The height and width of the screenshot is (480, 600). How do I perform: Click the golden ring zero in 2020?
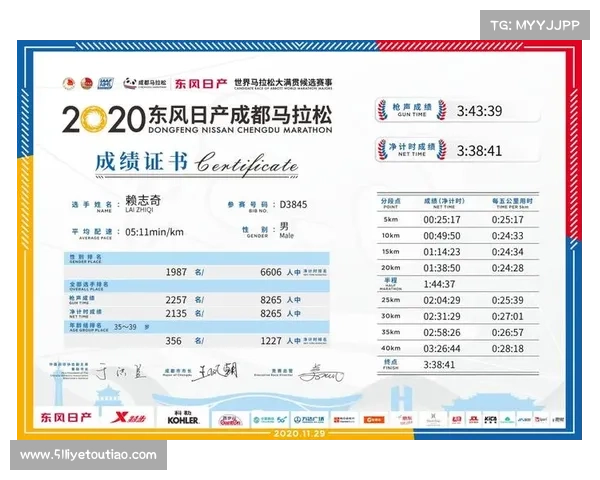[x=92, y=120]
